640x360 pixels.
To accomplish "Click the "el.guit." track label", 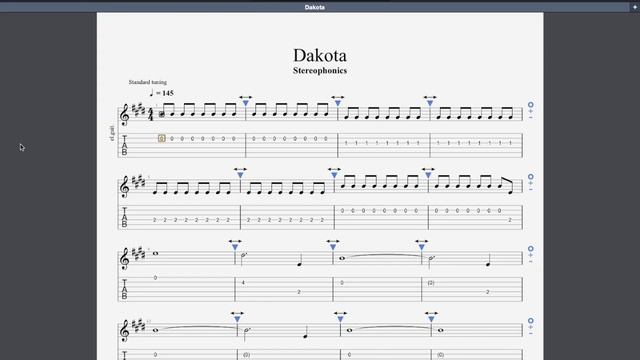I will (x=112, y=133).
